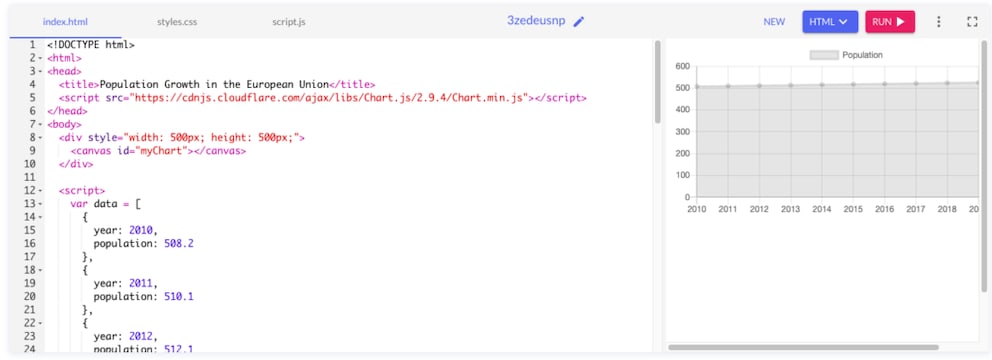
Task: Collapse the body fold arrow on line 7
Action: click(40, 125)
